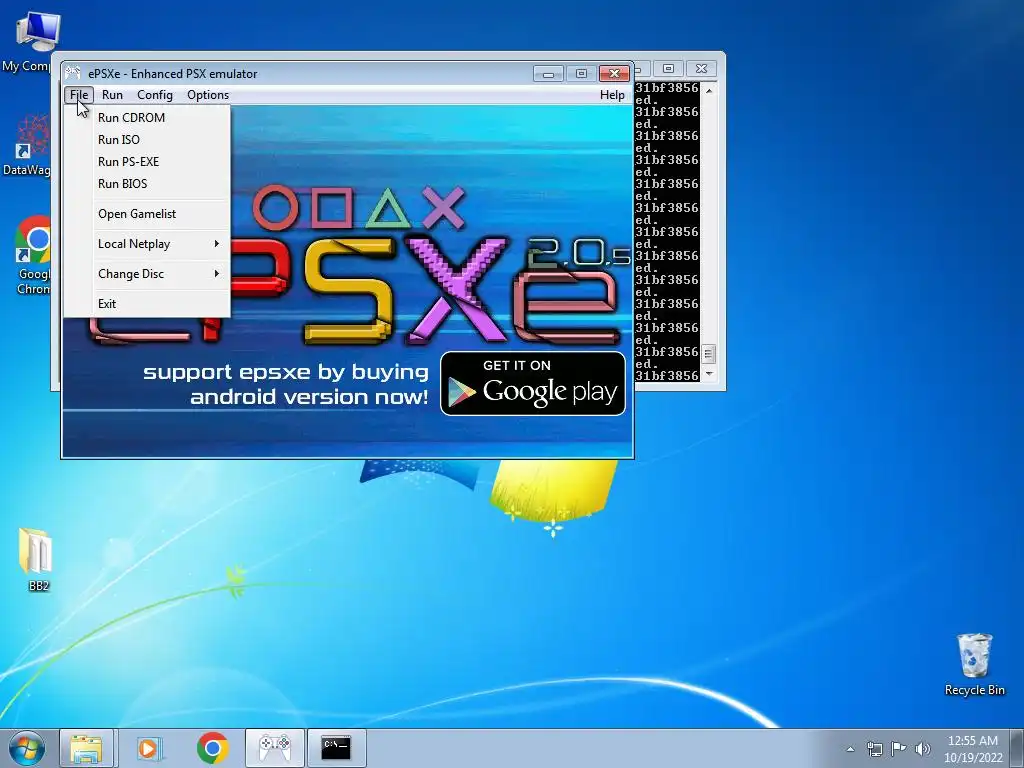1024x768 pixels.
Task: Open Gamelist from the File menu
Action: point(147,214)
